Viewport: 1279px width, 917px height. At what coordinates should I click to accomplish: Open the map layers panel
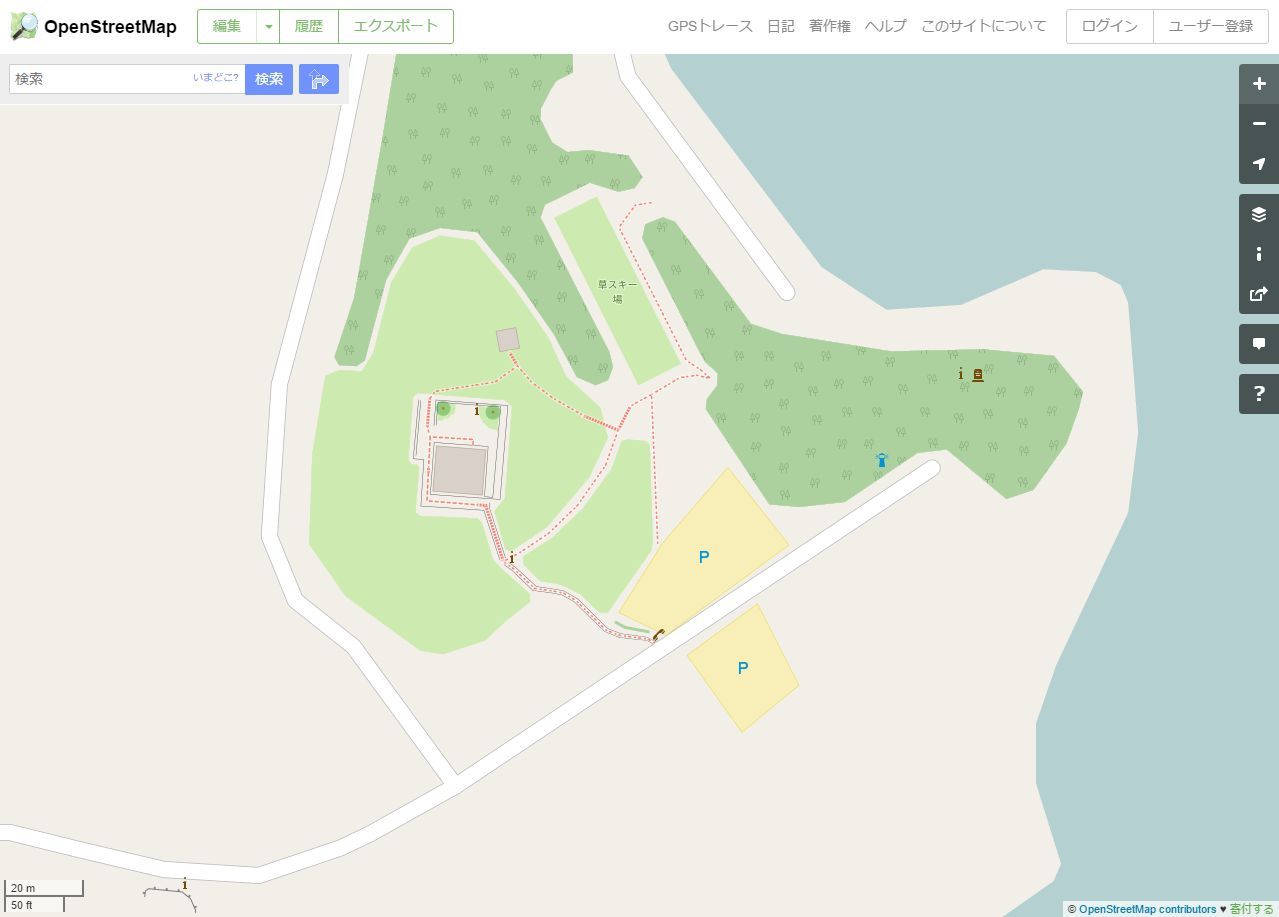tap(1259, 214)
